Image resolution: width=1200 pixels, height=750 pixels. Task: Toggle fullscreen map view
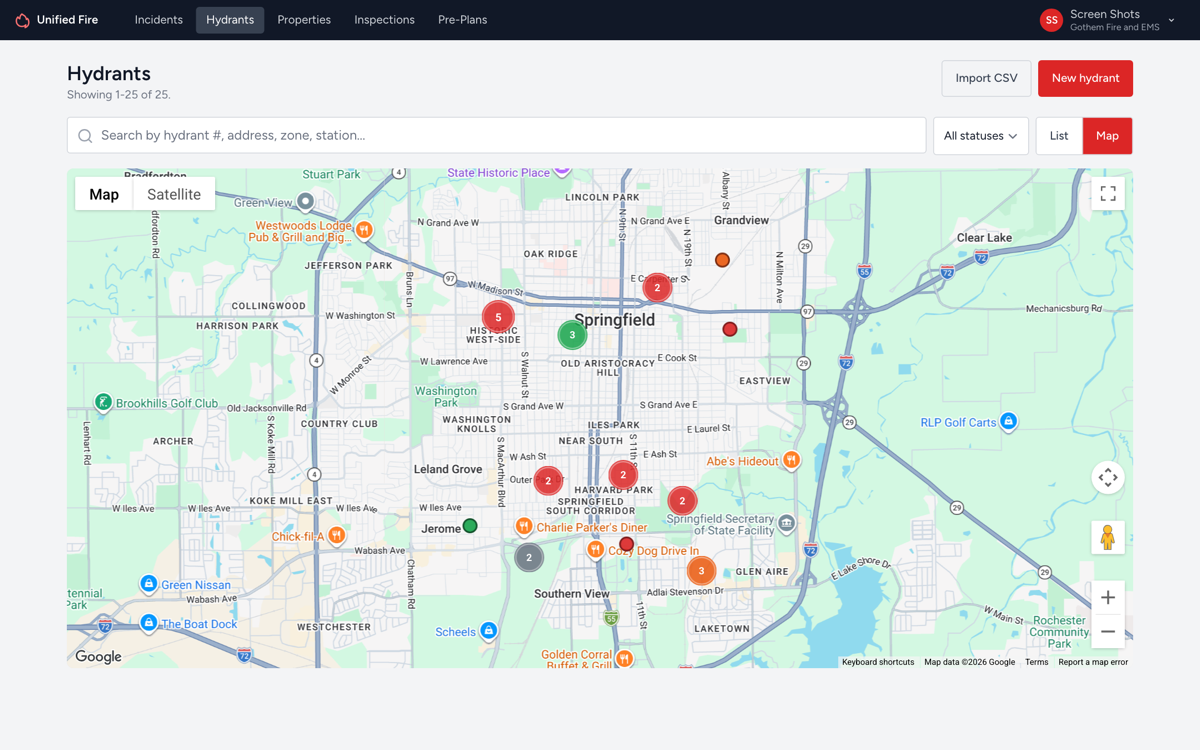[x=1108, y=194]
